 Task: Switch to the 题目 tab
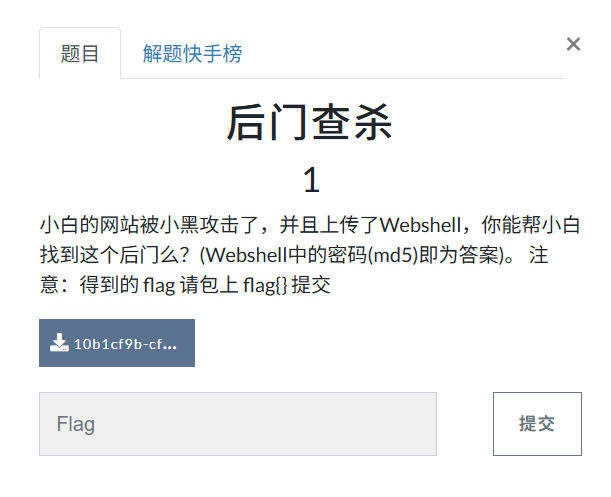tap(80, 53)
